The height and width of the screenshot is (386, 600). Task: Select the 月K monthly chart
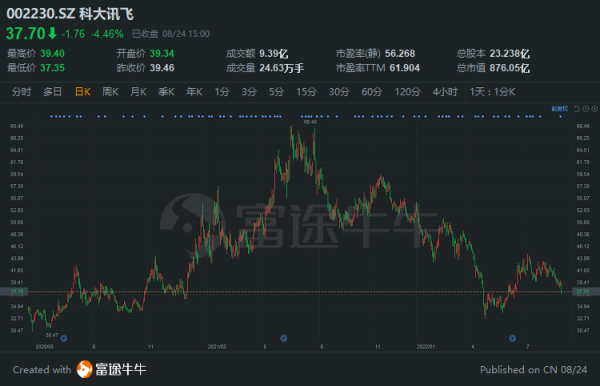(138, 92)
